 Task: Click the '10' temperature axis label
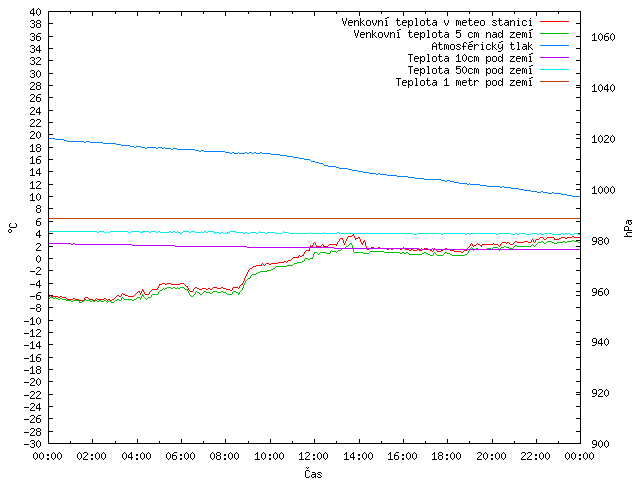click(x=36, y=197)
